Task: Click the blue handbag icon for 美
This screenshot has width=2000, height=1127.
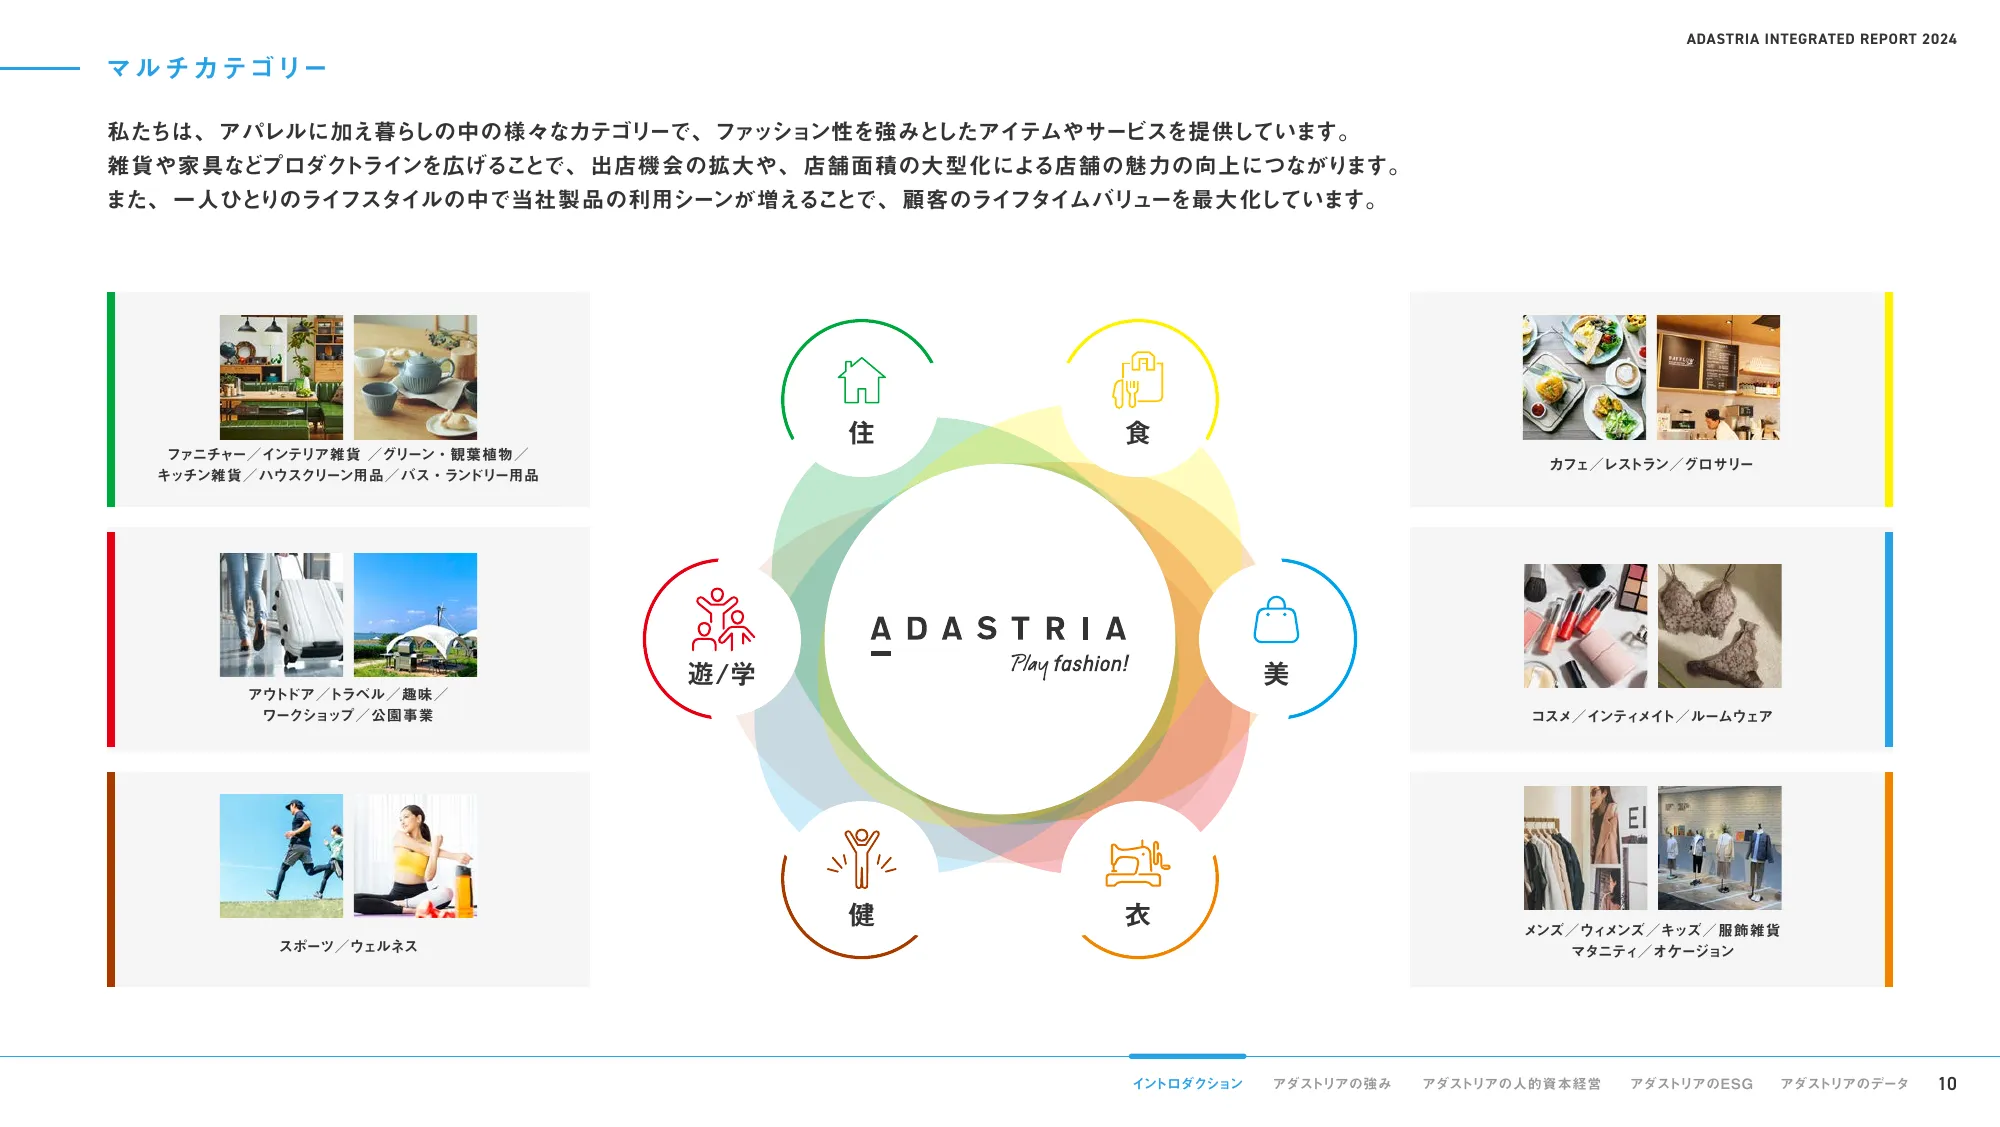Action: [x=1276, y=620]
